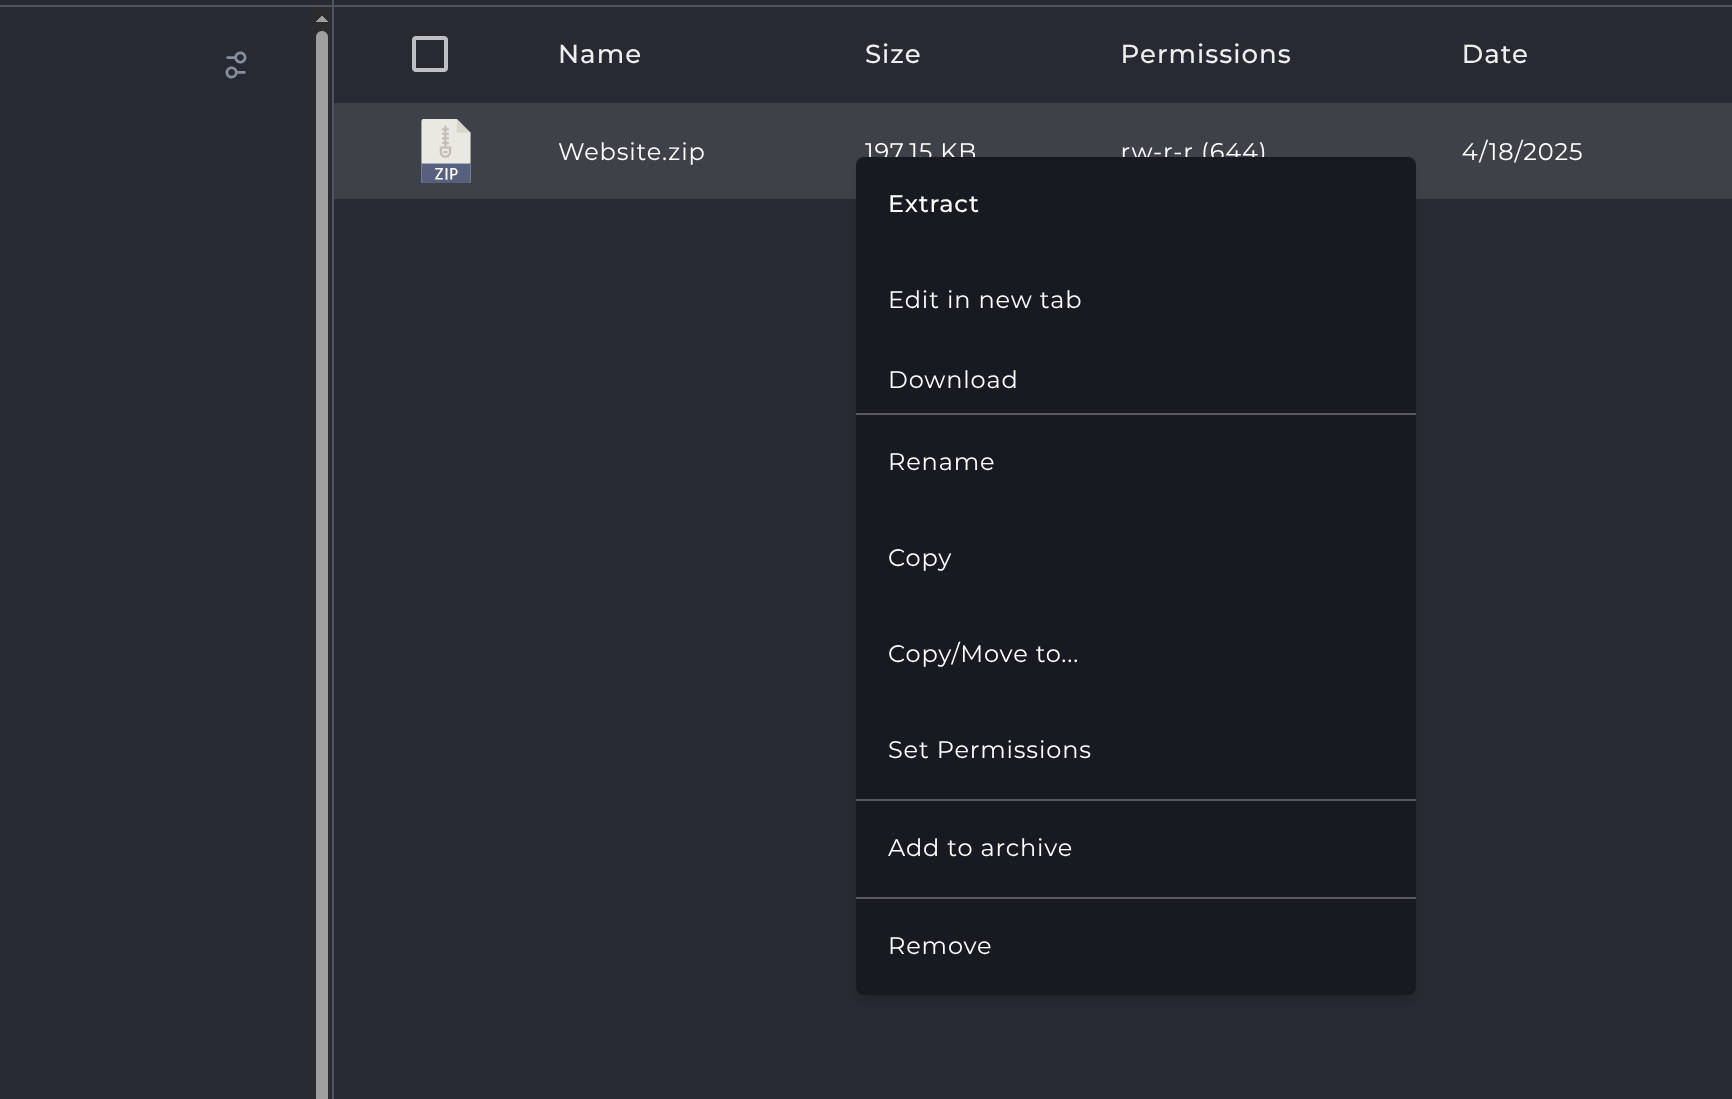Select Edit in new tab option

pos(984,300)
